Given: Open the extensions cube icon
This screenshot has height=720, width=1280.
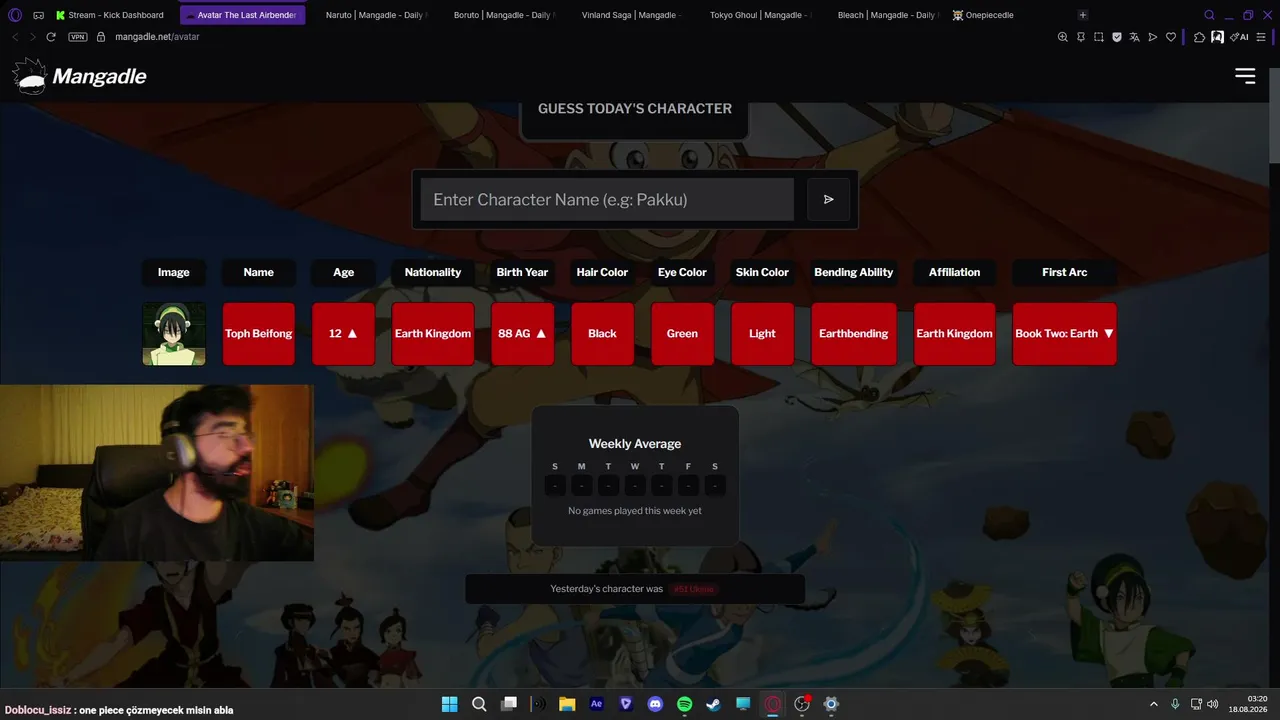Looking at the screenshot, I should 1200,37.
